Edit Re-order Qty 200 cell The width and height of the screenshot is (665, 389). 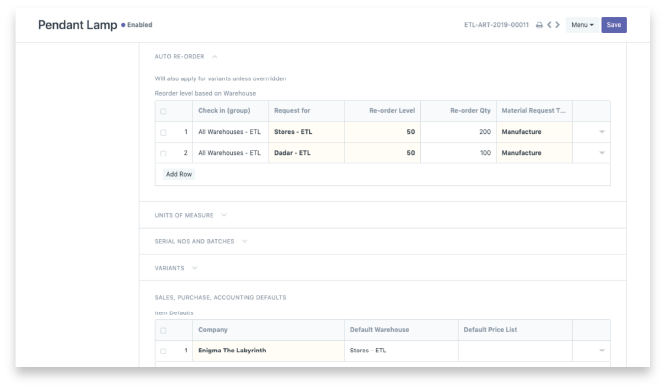click(458, 132)
